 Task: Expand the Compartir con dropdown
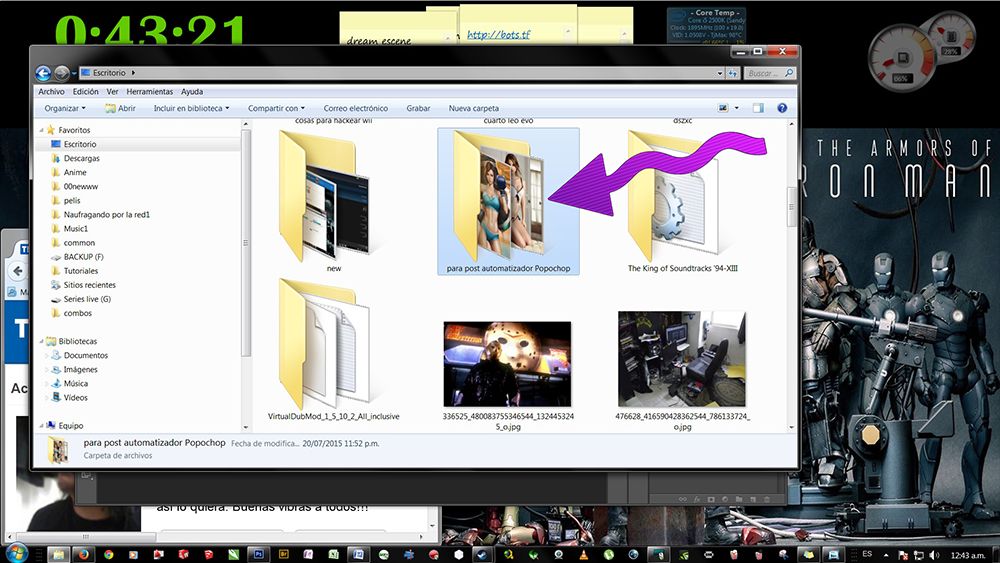(x=276, y=108)
